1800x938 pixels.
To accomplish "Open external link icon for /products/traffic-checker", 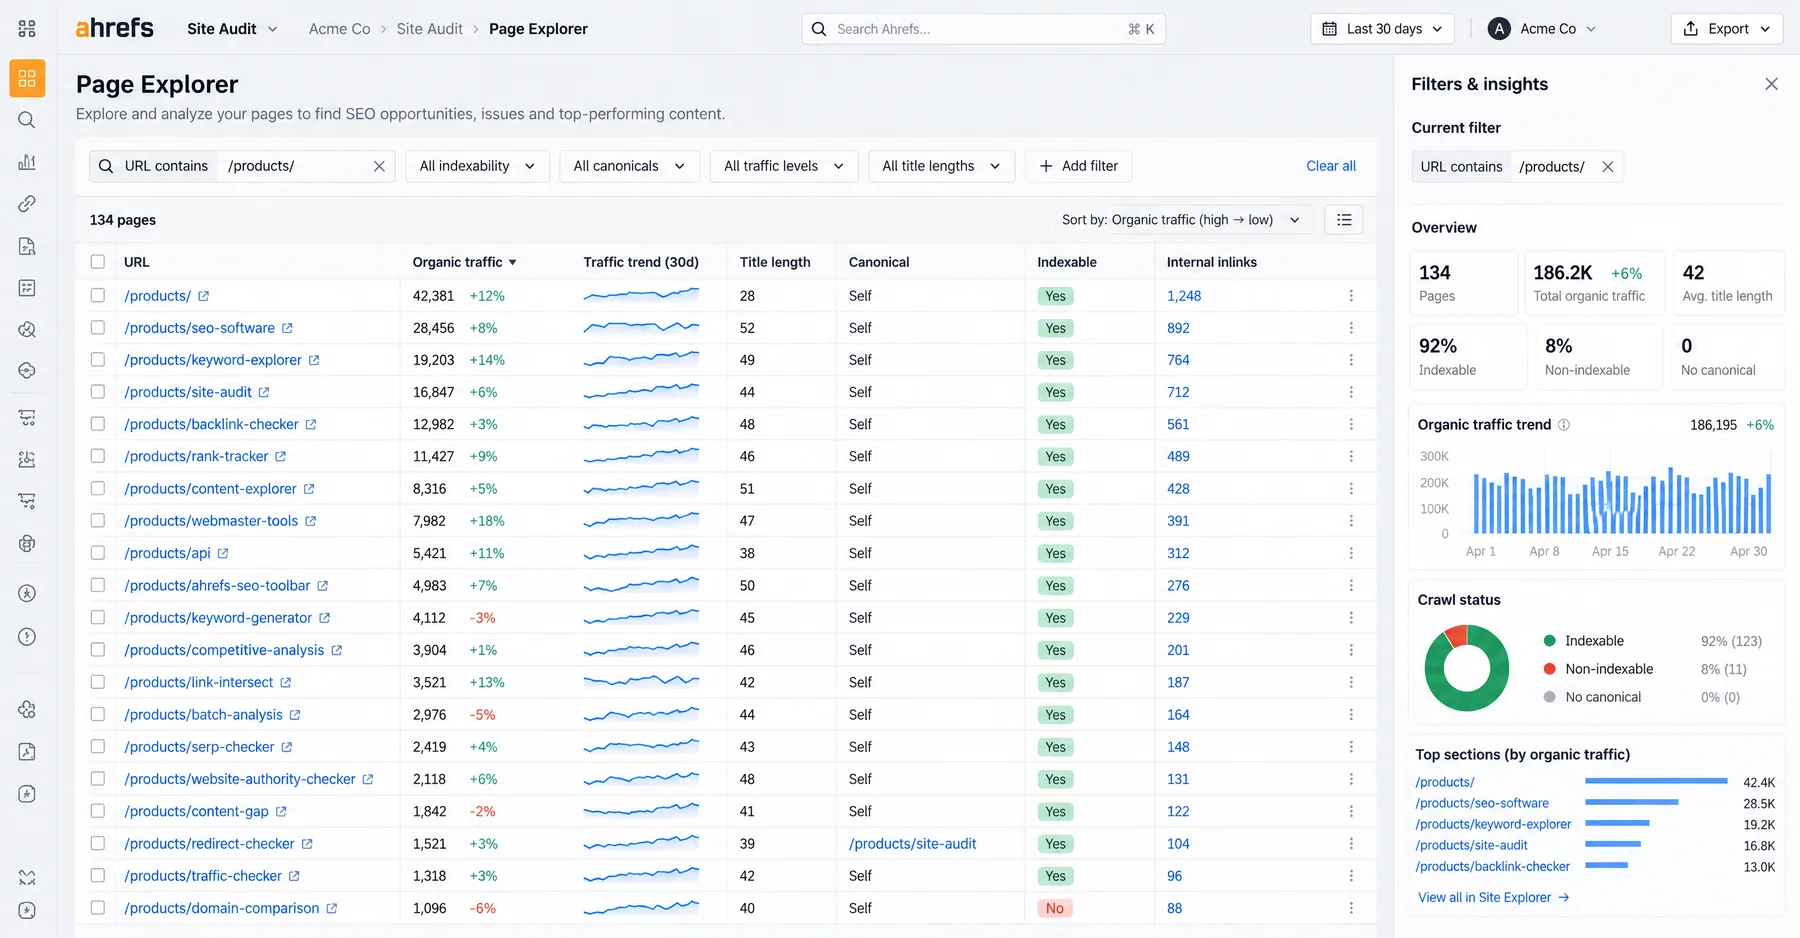I will tap(294, 876).
